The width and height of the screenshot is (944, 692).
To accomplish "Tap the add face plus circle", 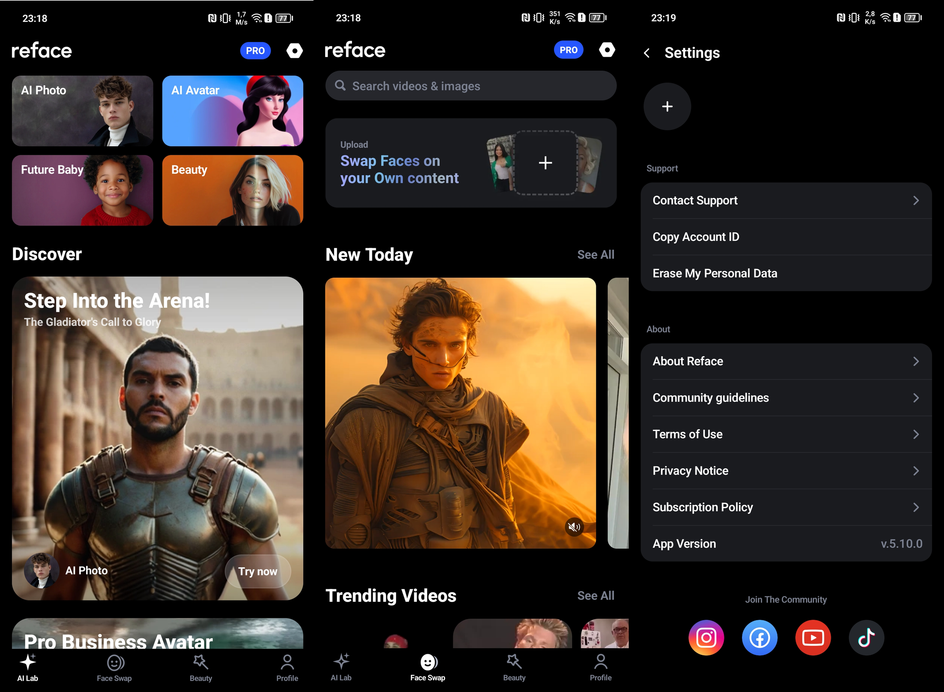I will (x=667, y=107).
